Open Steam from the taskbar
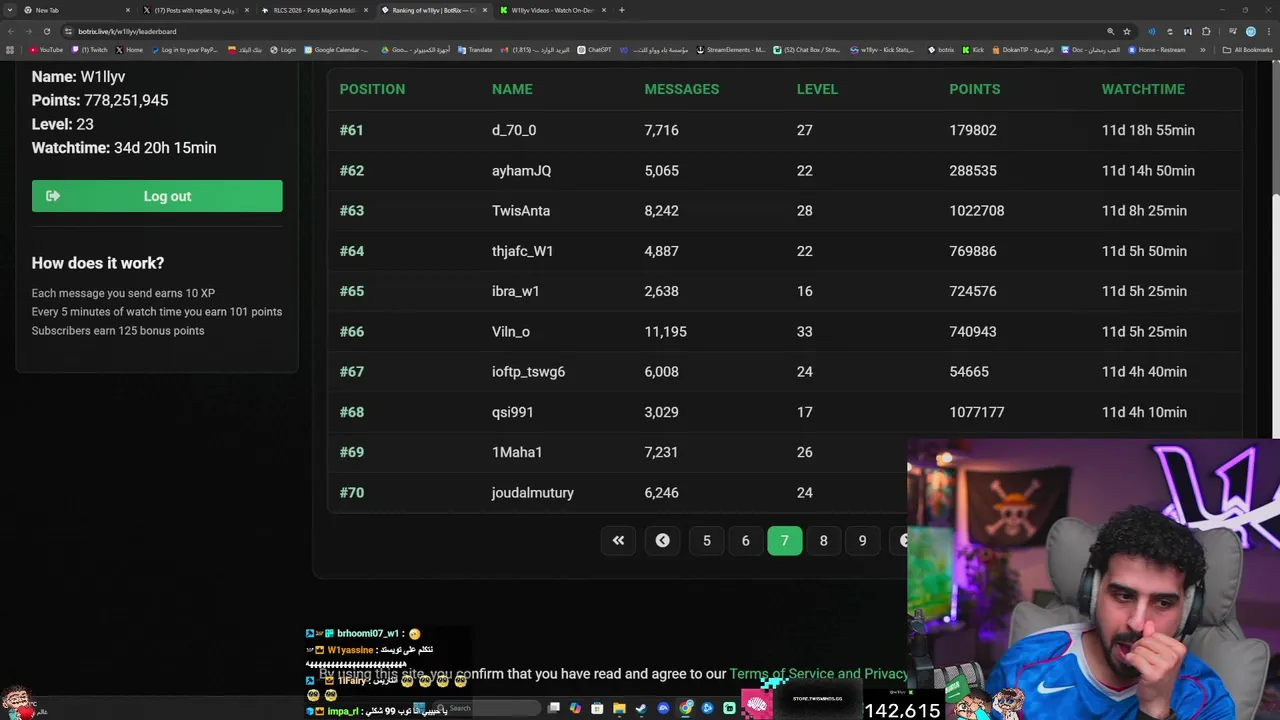The width and height of the screenshot is (1280, 720). (641, 708)
